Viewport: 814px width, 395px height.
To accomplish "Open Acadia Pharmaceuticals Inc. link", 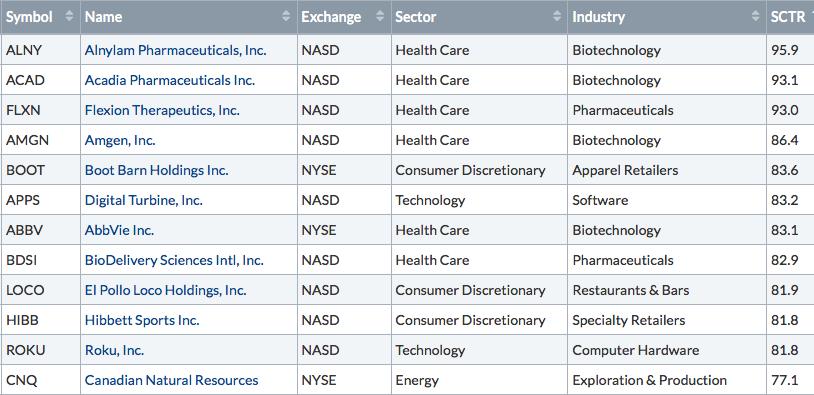I will (x=170, y=80).
